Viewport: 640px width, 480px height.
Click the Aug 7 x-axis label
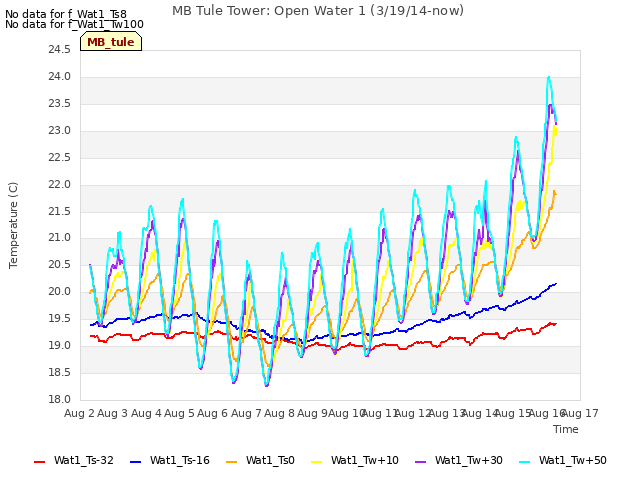point(246,413)
